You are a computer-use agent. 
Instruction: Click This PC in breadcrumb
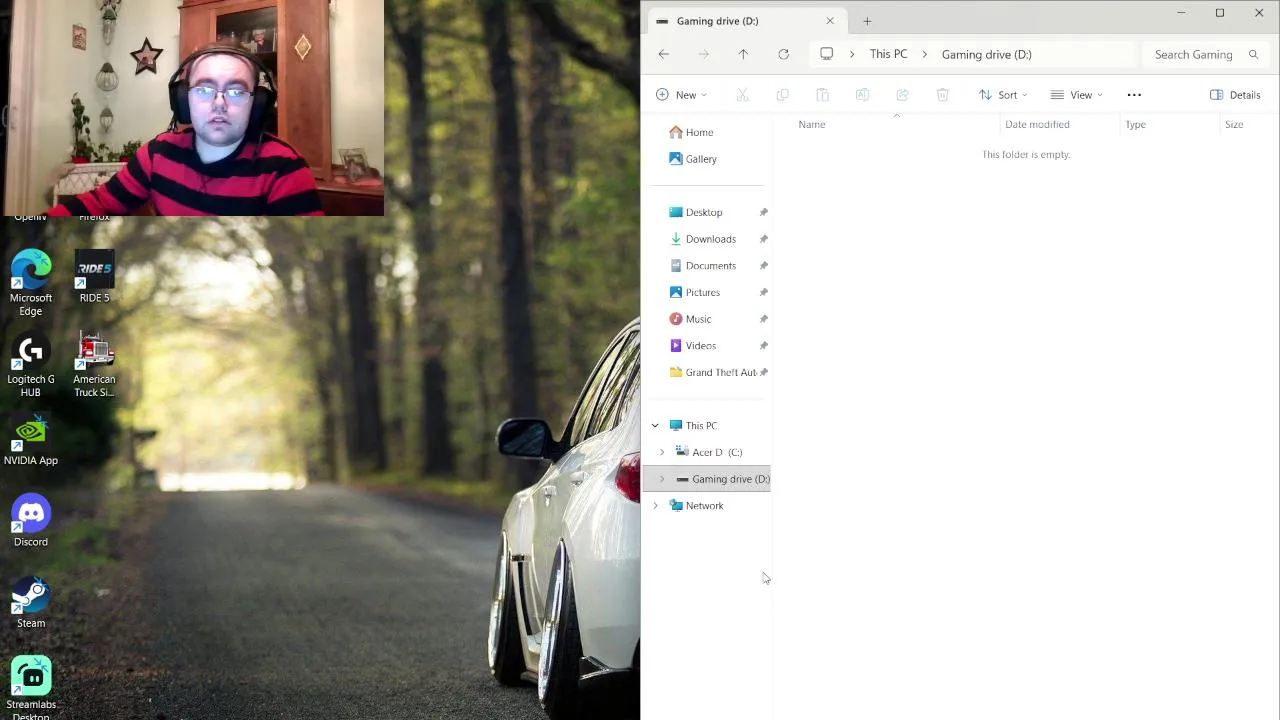pyautogui.click(x=888, y=54)
